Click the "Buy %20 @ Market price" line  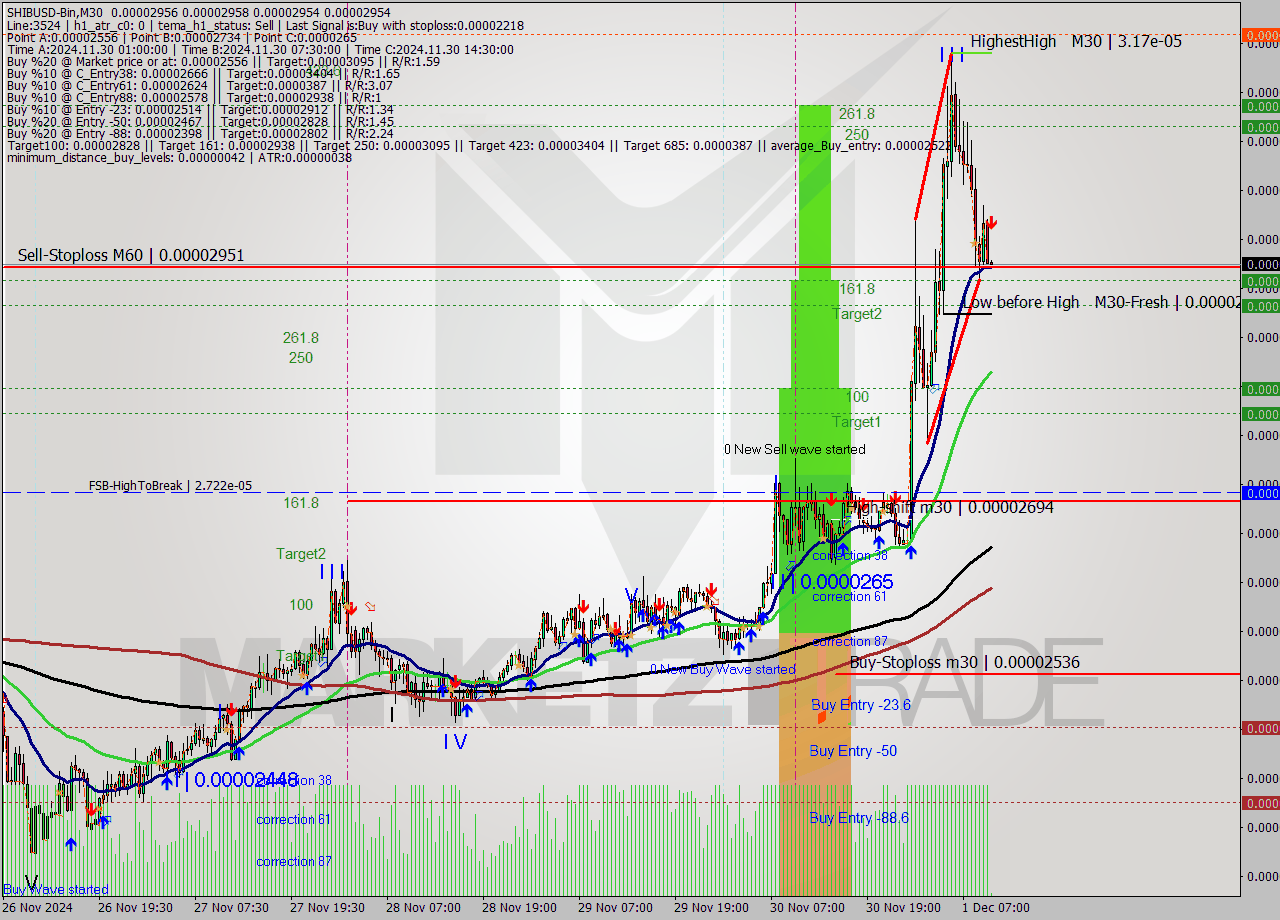pyautogui.click(x=223, y=61)
